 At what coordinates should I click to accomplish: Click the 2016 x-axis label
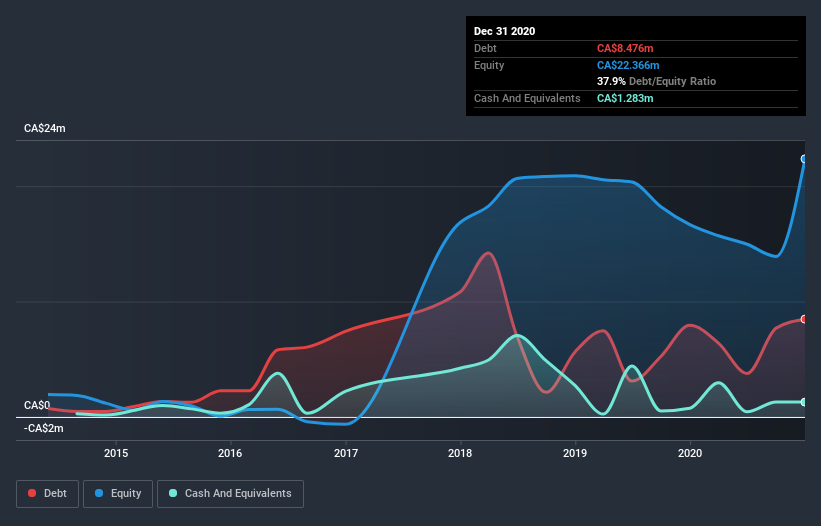(230, 453)
